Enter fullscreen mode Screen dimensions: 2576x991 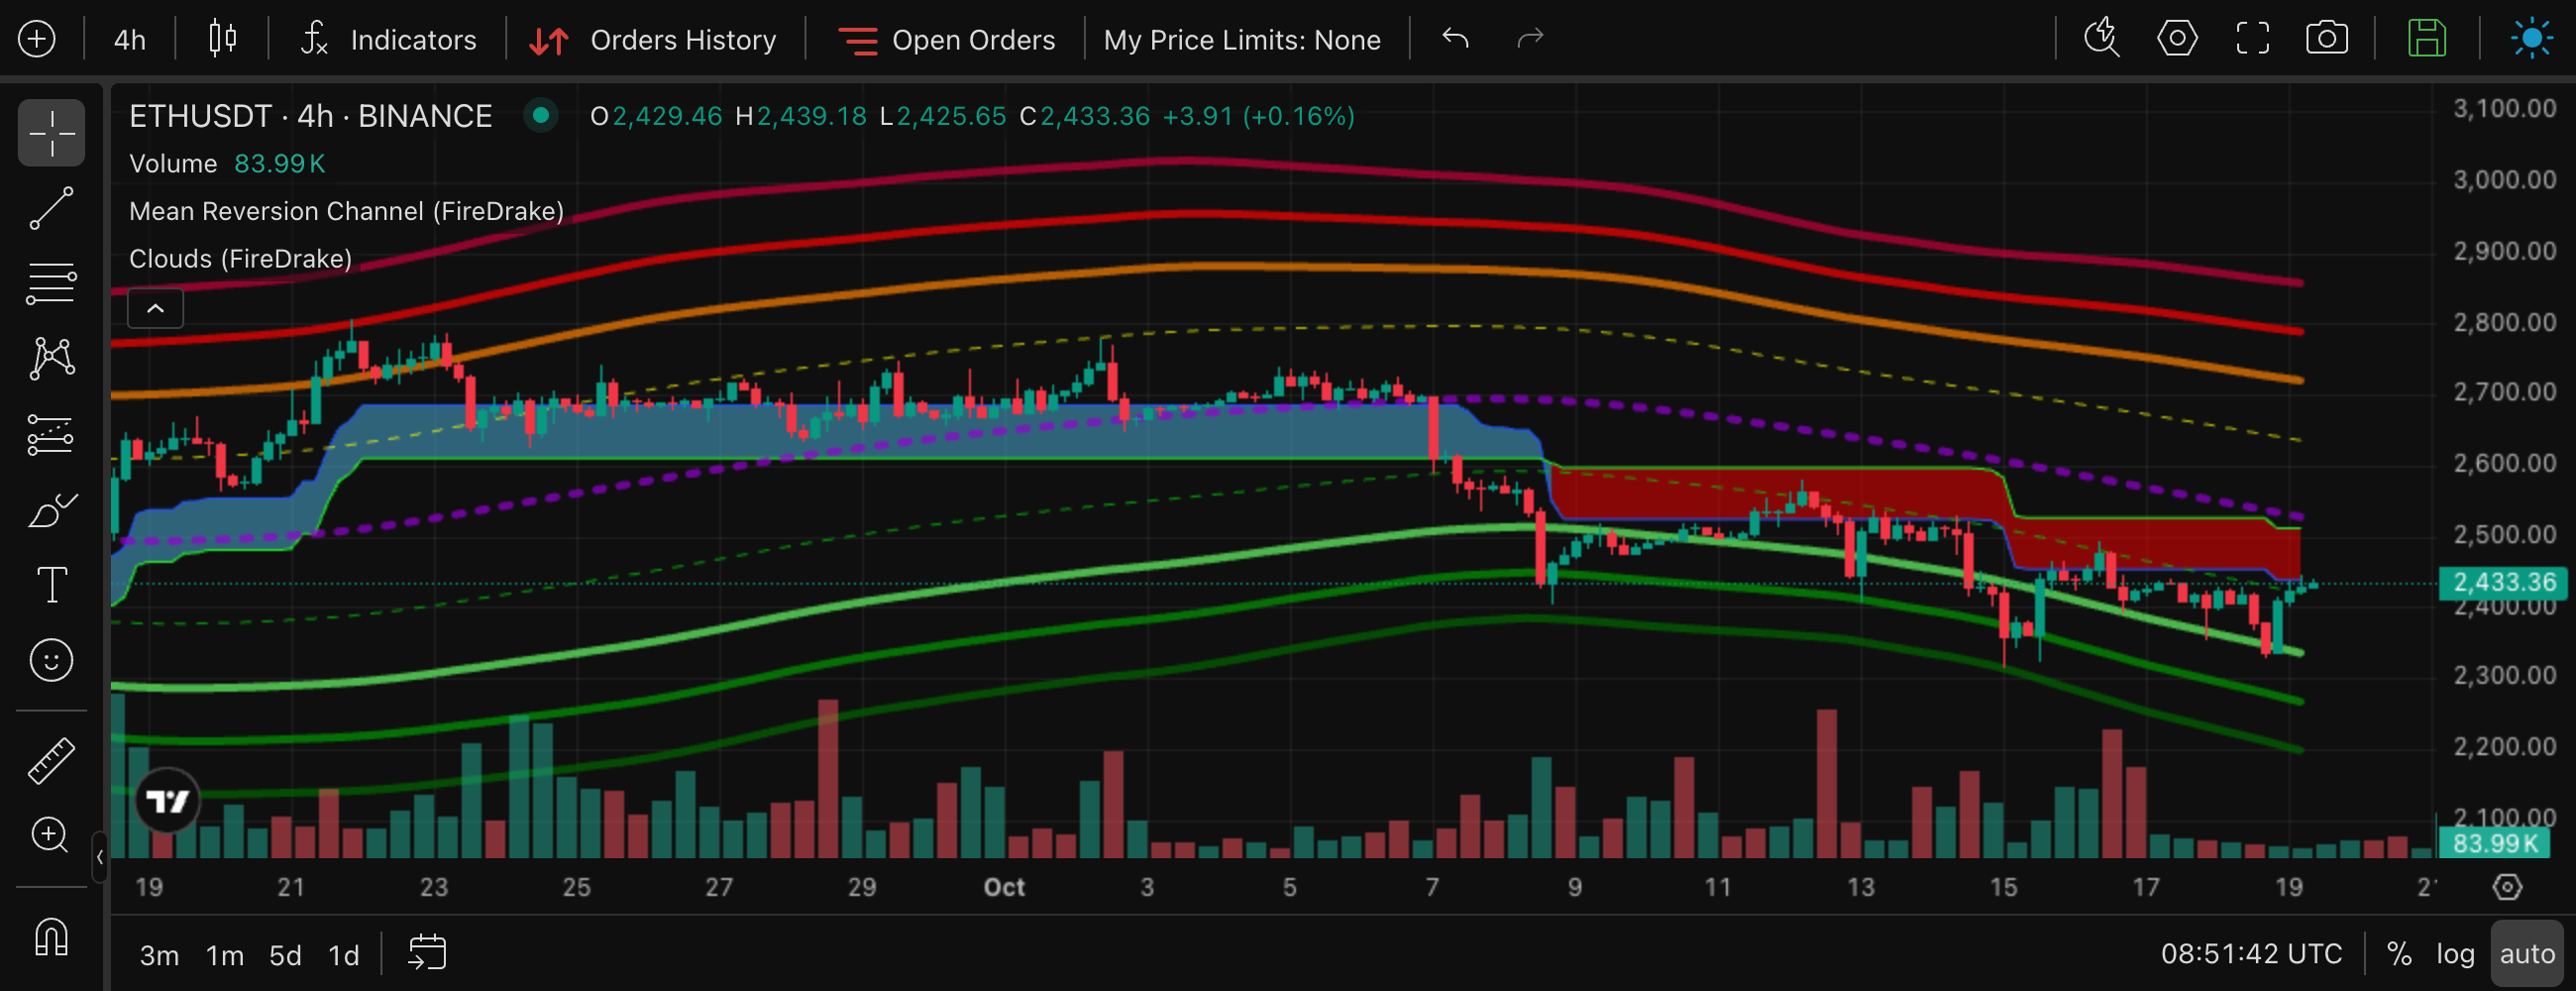[2252, 39]
